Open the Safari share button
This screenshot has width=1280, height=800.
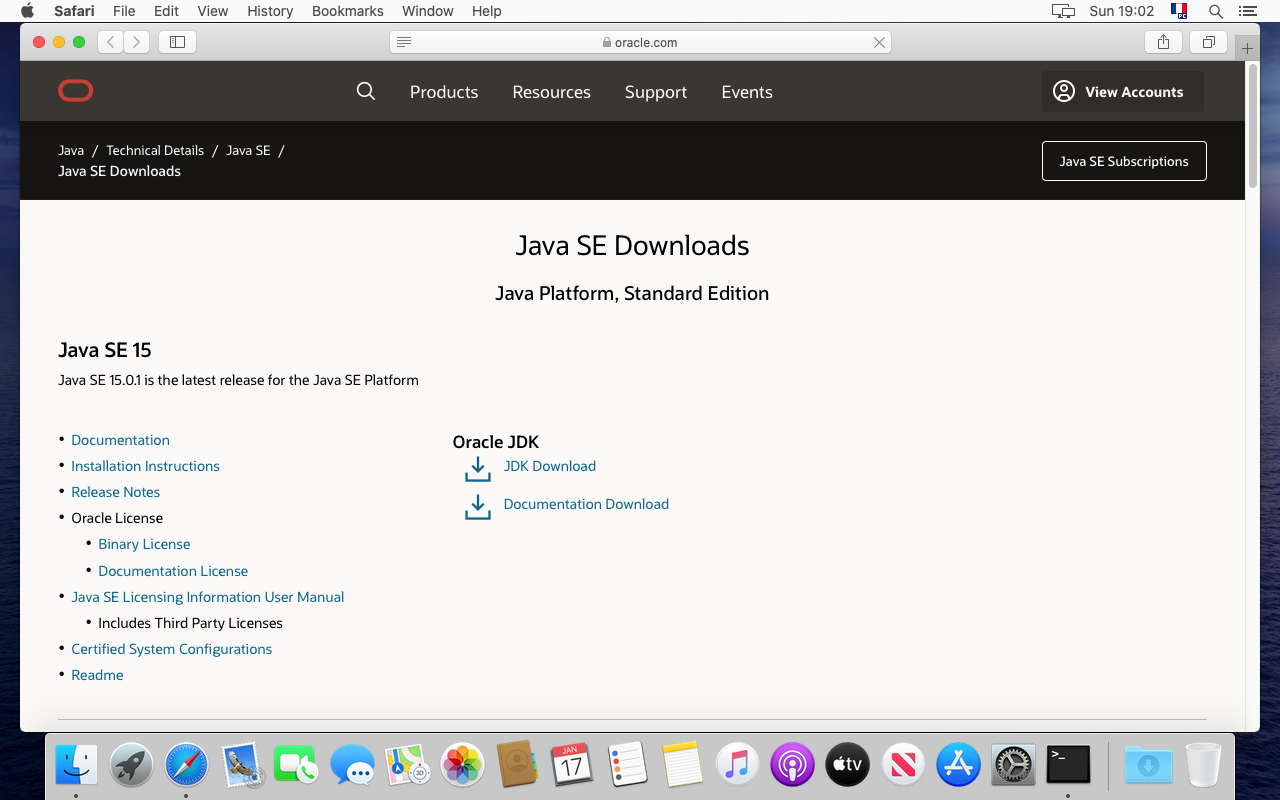[1163, 42]
